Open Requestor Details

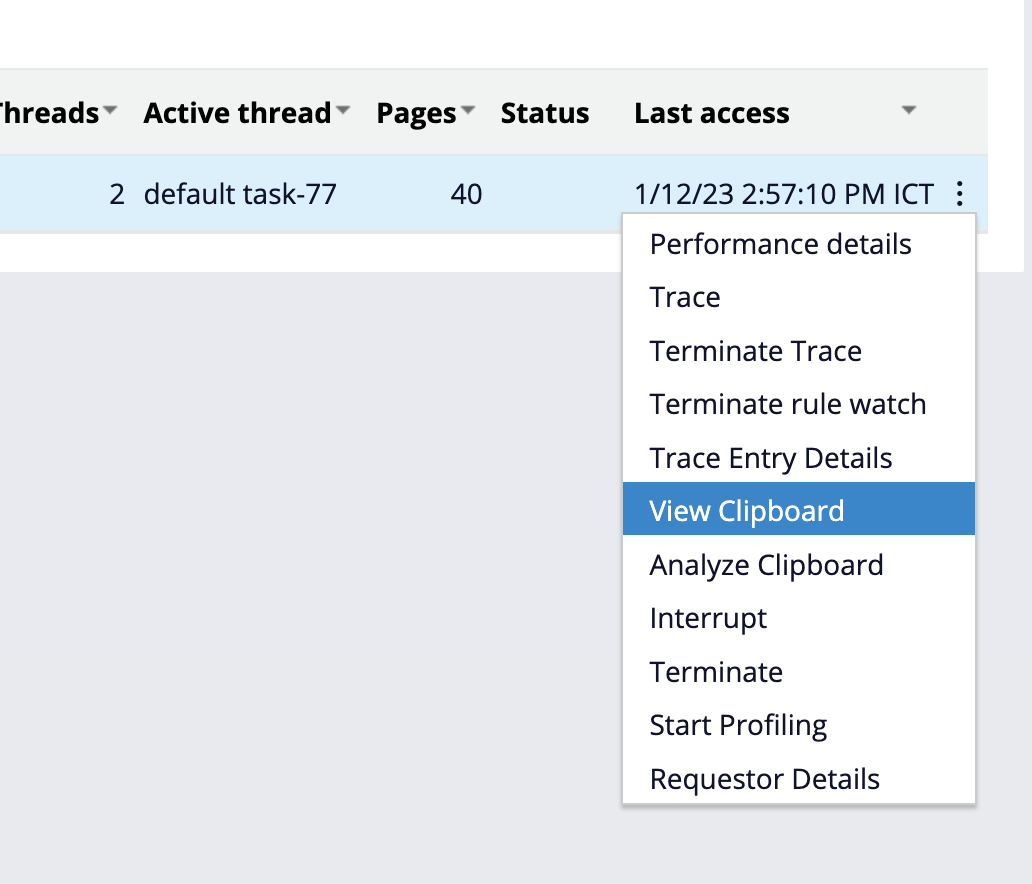[764, 778]
